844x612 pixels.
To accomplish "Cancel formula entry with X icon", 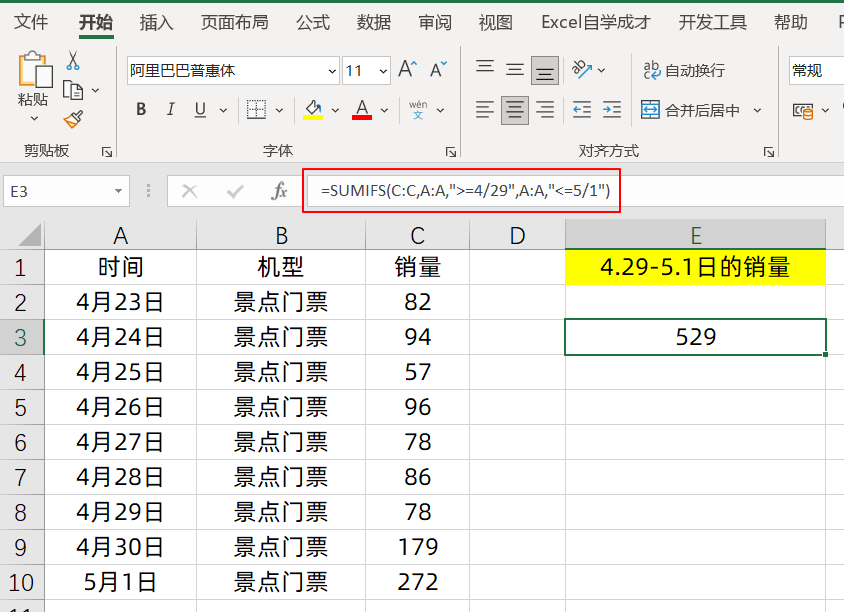I will [x=189, y=191].
